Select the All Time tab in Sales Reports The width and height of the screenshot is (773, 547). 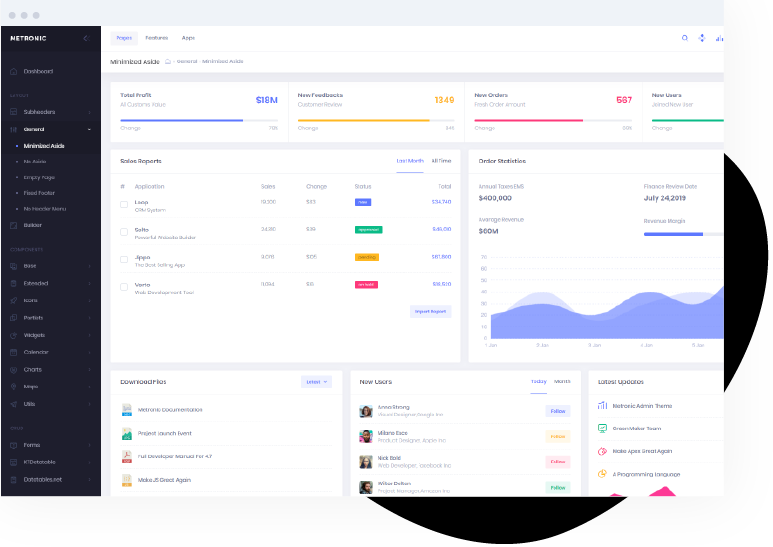[x=441, y=160]
